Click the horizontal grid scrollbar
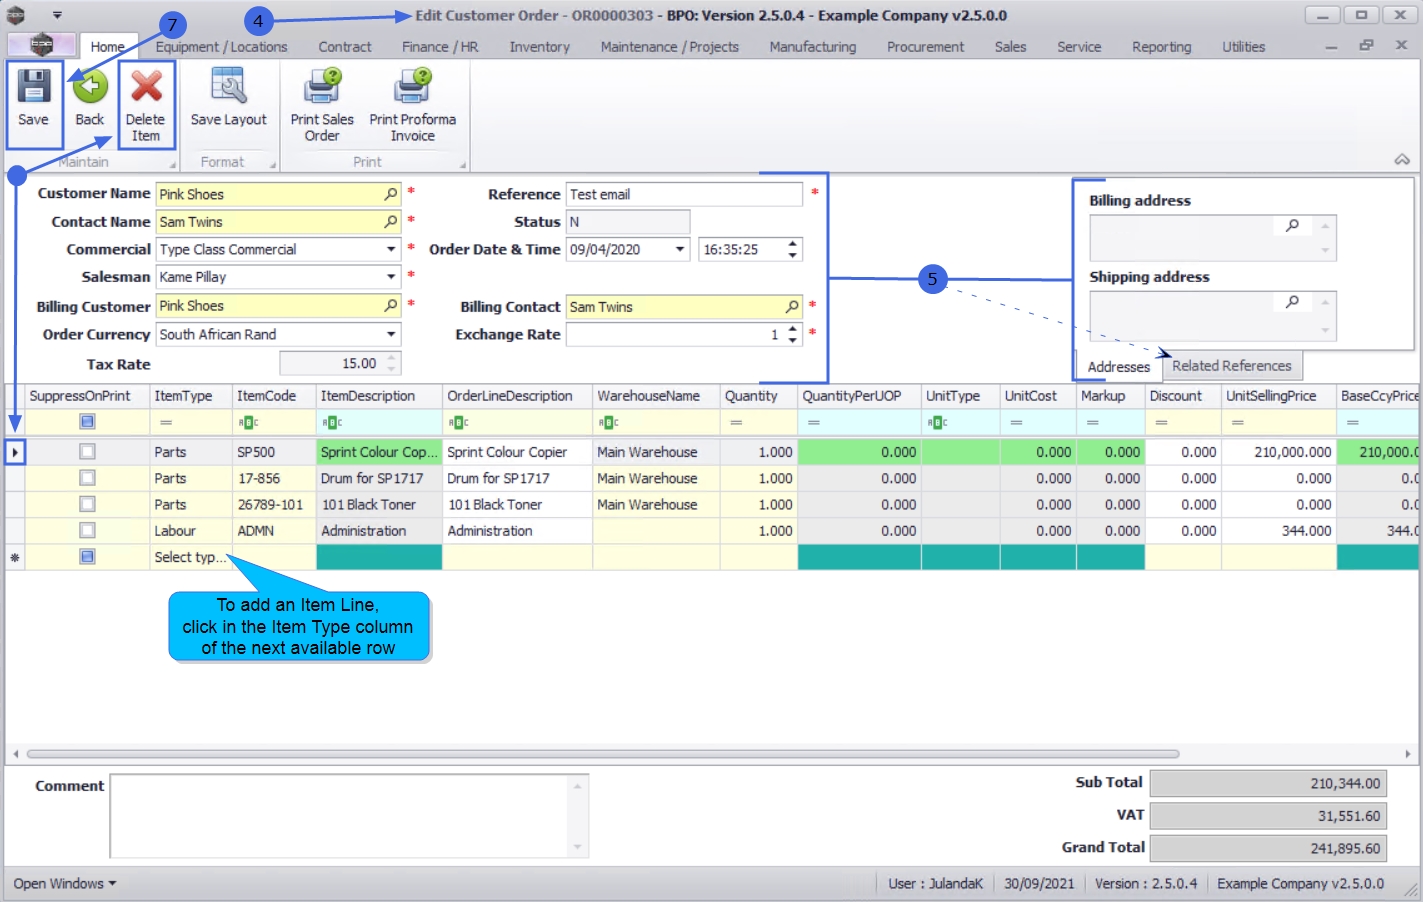The width and height of the screenshot is (1423, 902). 602,754
